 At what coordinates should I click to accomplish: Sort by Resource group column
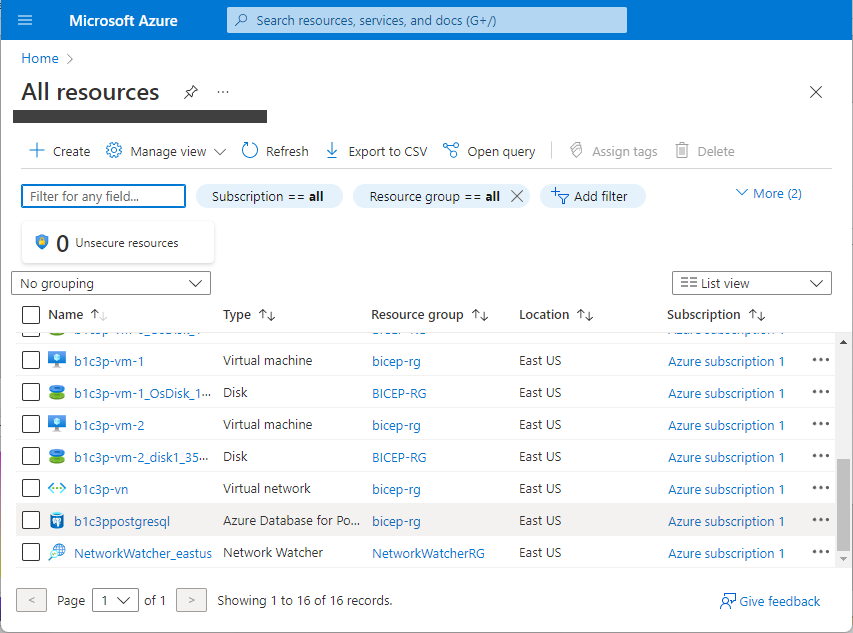430,315
